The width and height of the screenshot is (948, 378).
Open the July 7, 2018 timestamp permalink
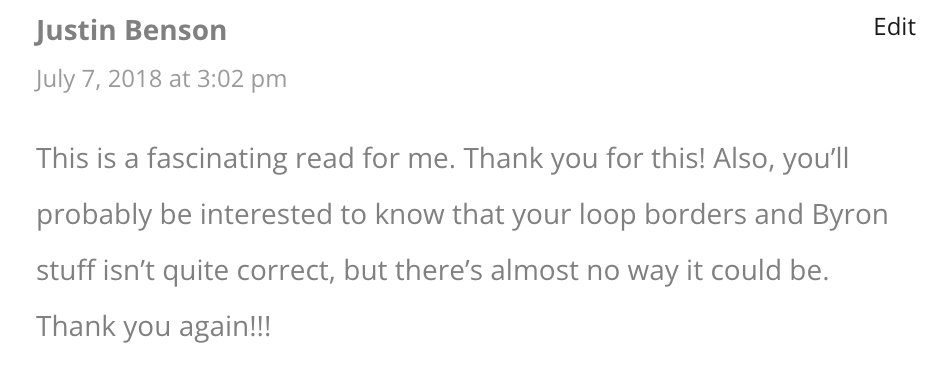tap(161, 79)
